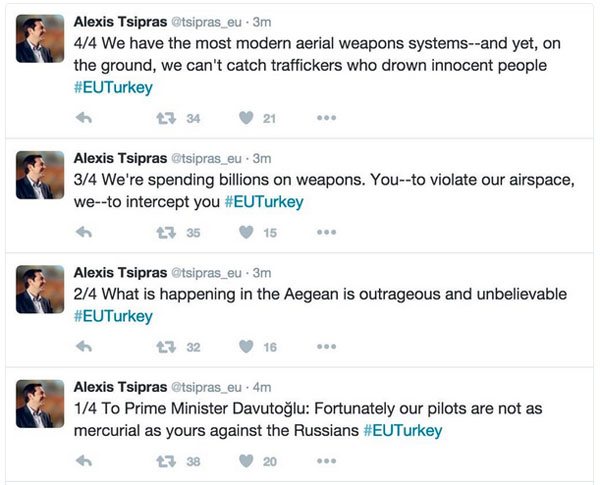
Task: Reply to the 2/4 Aegean tweet
Action: click(x=84, y=347)
